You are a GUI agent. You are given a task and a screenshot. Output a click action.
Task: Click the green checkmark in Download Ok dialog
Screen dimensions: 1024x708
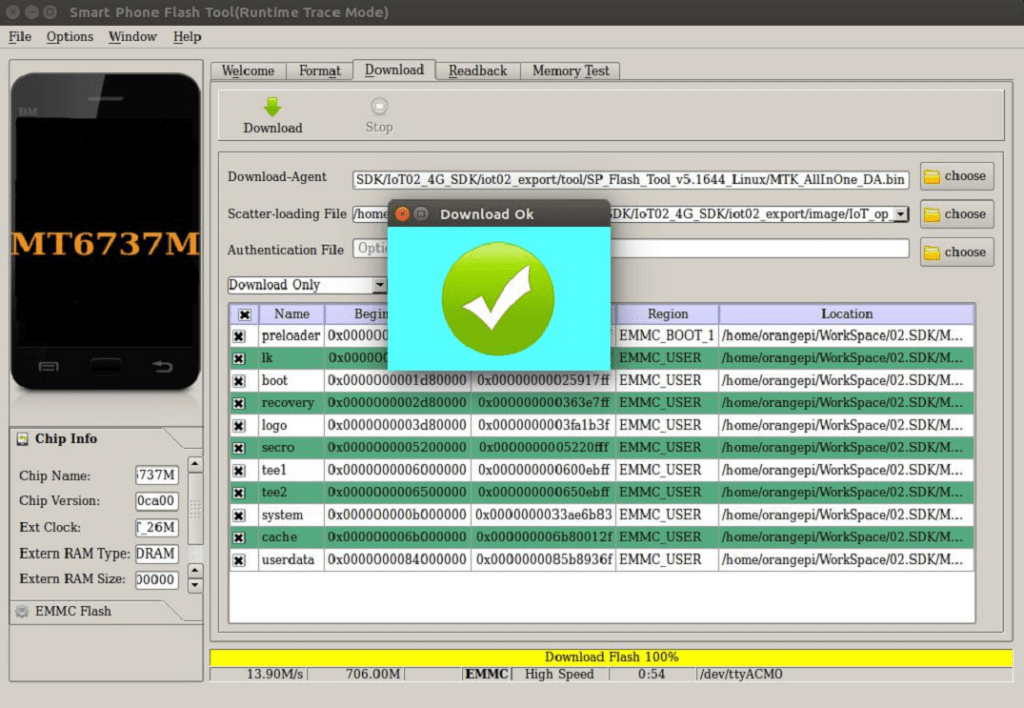[x=498, y=298]
